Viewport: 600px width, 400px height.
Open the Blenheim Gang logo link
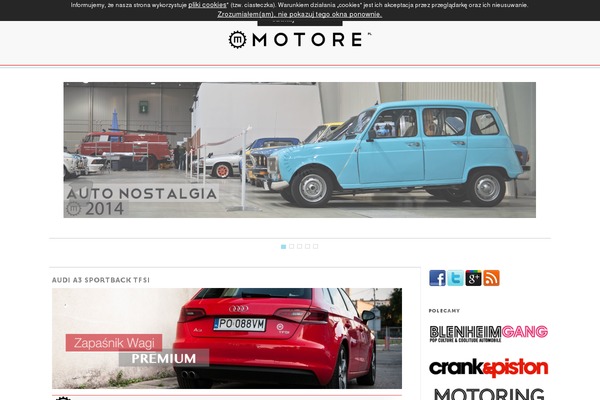pos(489,333)
